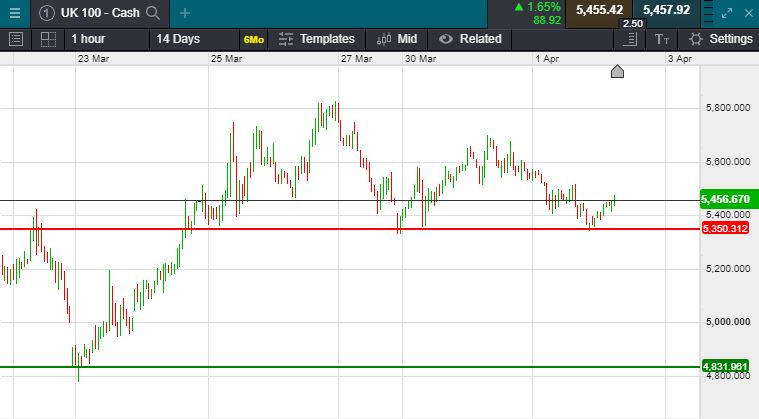Click the 1 Apr date label
The image size is (759, 419).
tap(547, 59)
